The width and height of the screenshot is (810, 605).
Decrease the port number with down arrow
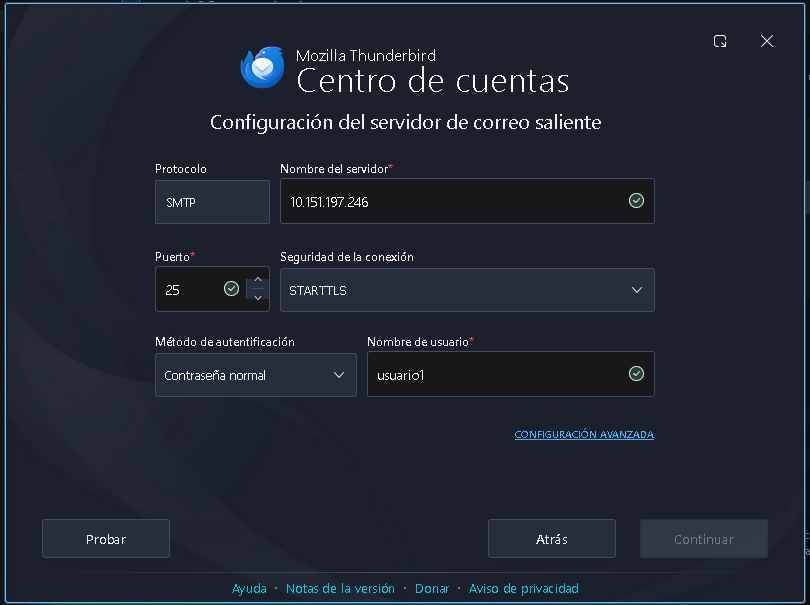click(x=258, y=298)
